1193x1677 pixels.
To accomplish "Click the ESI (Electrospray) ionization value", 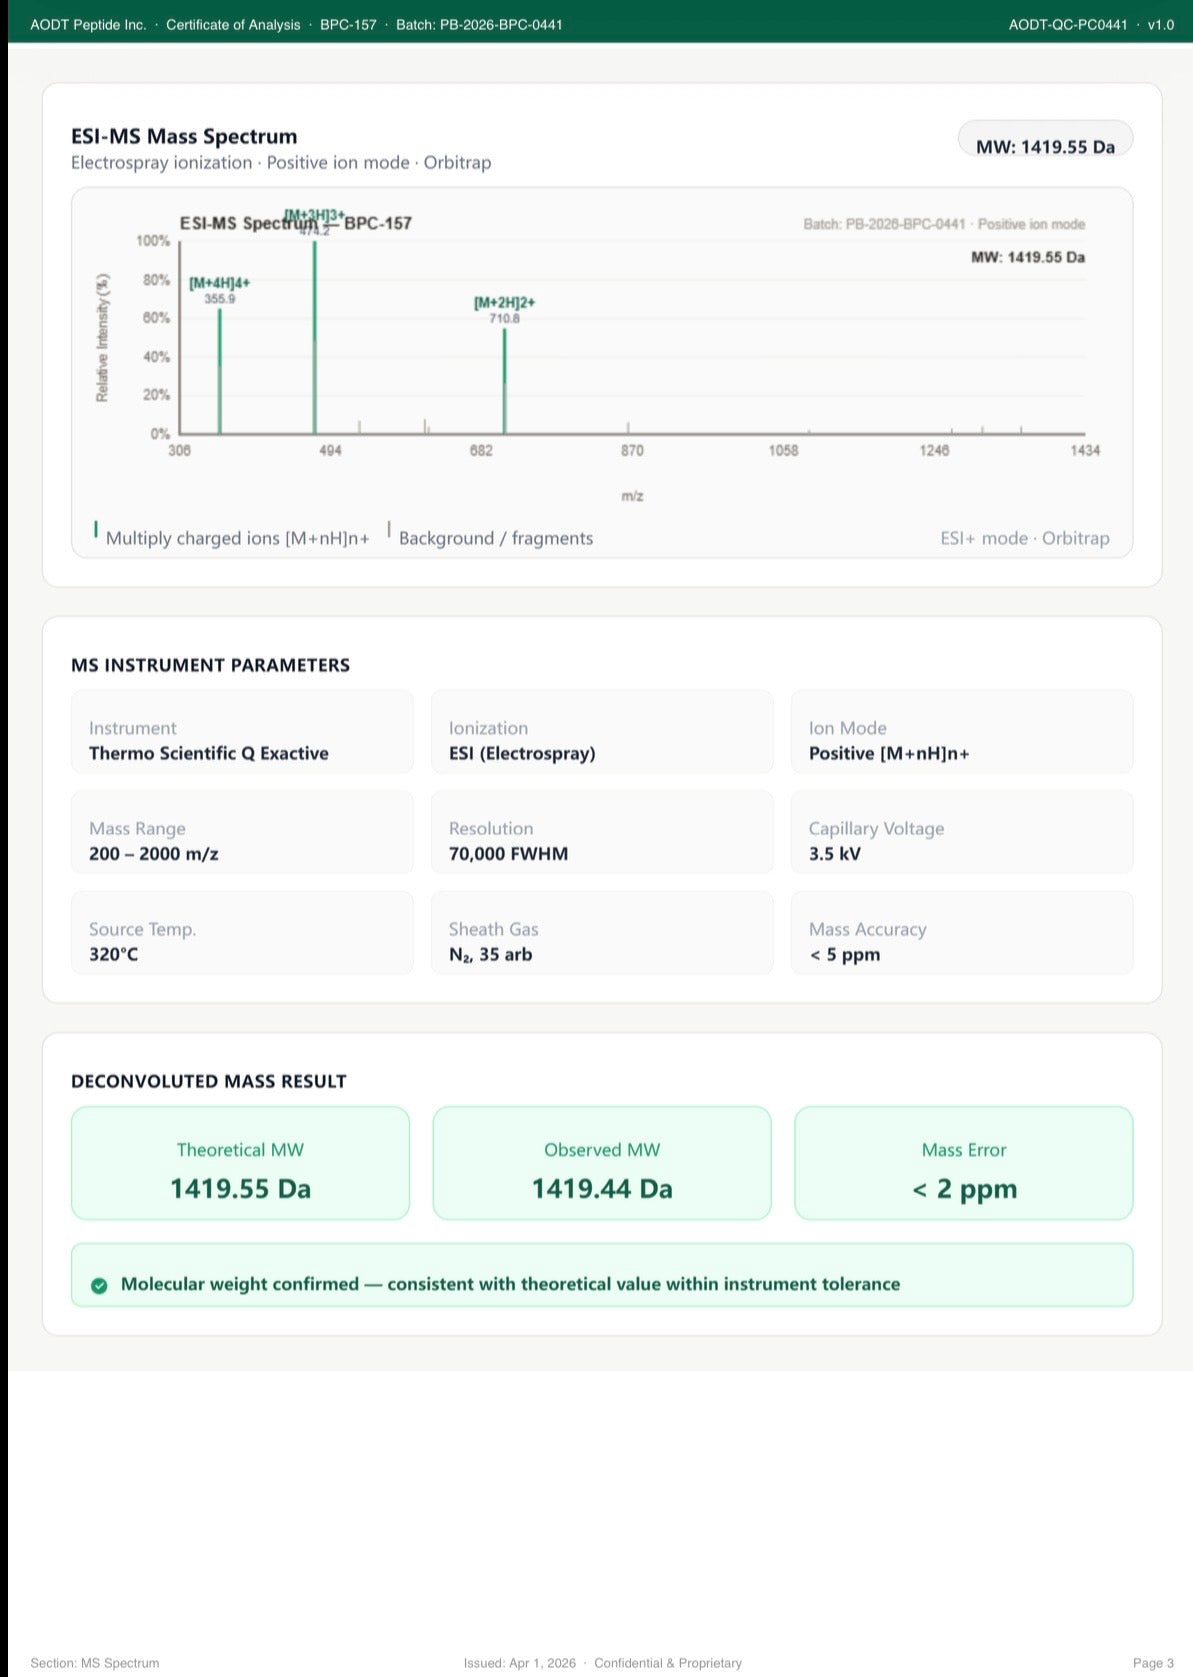I will click(x=522, y=753).
